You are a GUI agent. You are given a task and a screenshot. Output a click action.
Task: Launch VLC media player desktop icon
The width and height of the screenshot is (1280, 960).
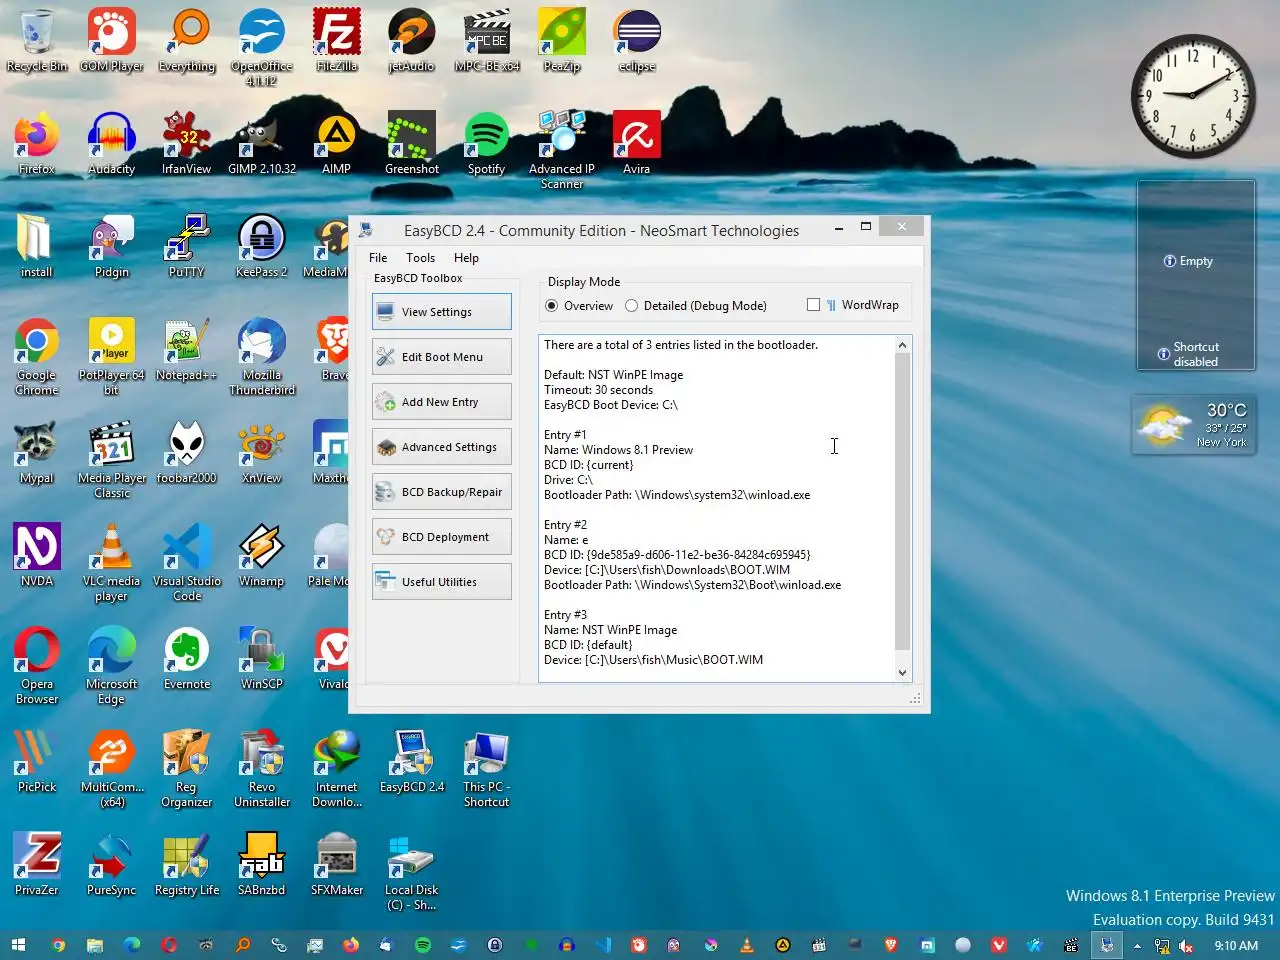pyautogui.click(x=112, y=563)
